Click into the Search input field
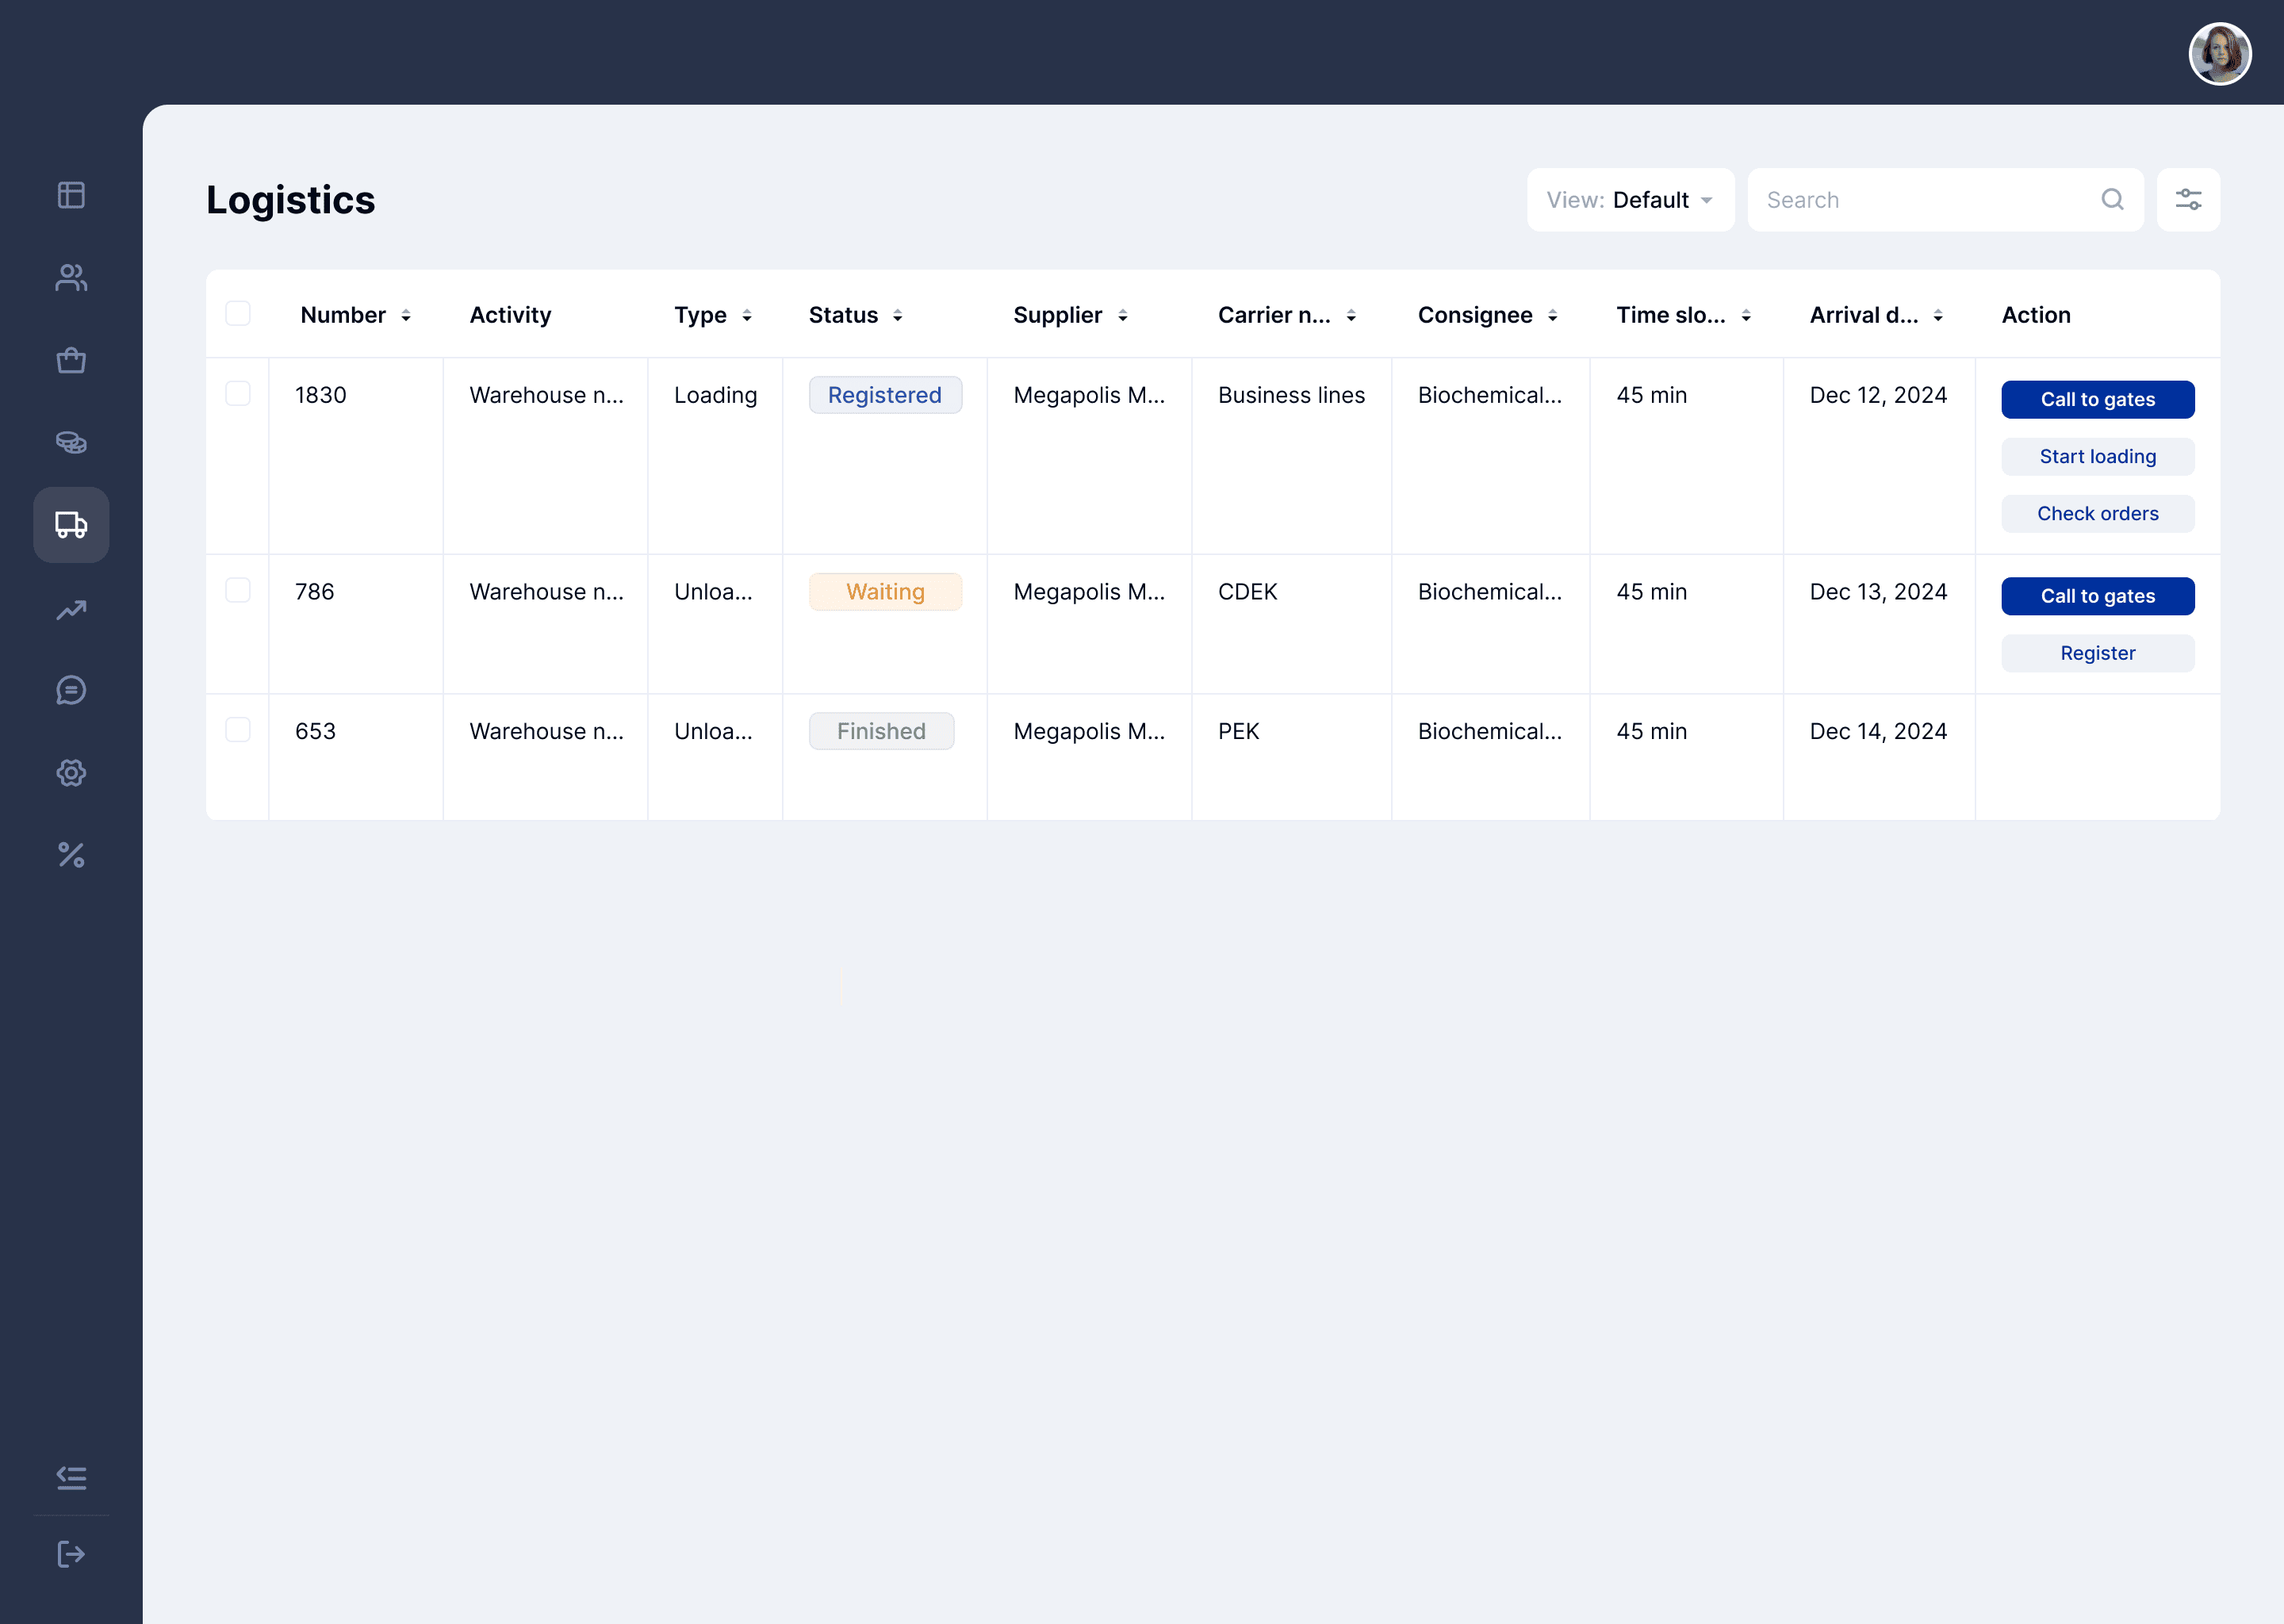The height and width of the screenshot is (1624, 2284). (x=1925, y=200)
